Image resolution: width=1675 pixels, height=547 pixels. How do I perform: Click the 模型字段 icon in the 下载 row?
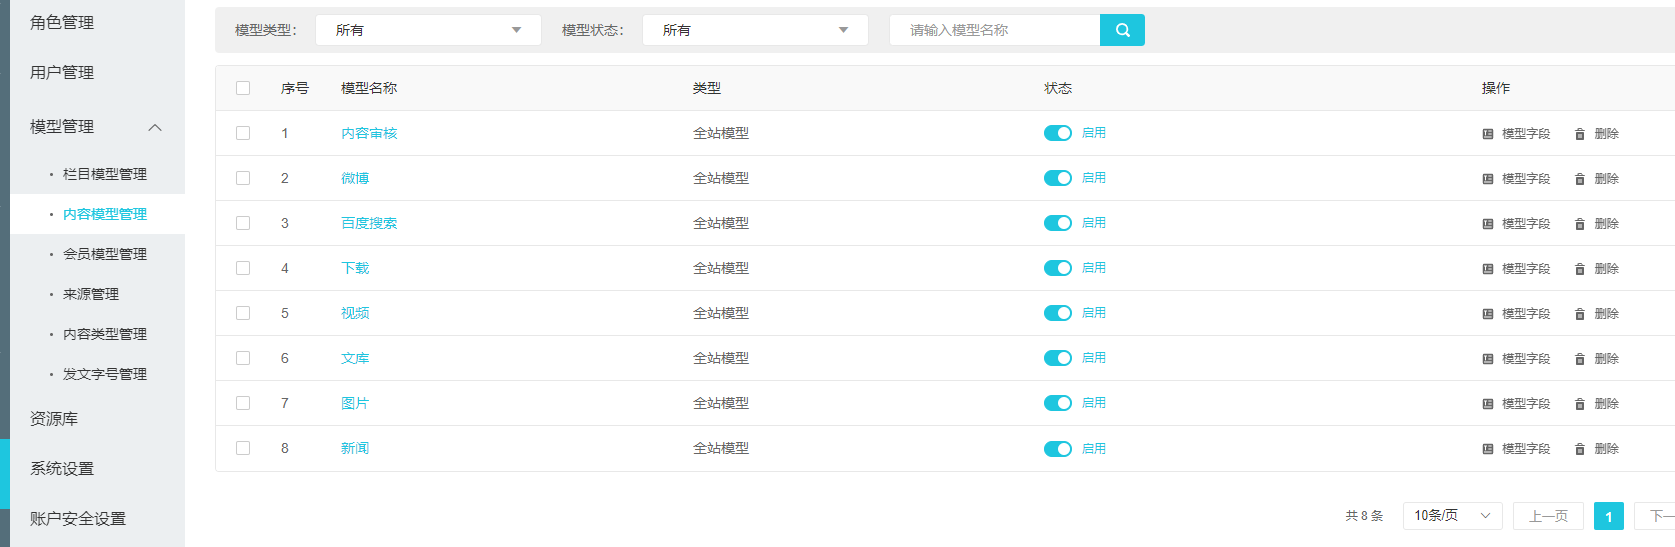pyautogui.click(x=1488, y=269)
